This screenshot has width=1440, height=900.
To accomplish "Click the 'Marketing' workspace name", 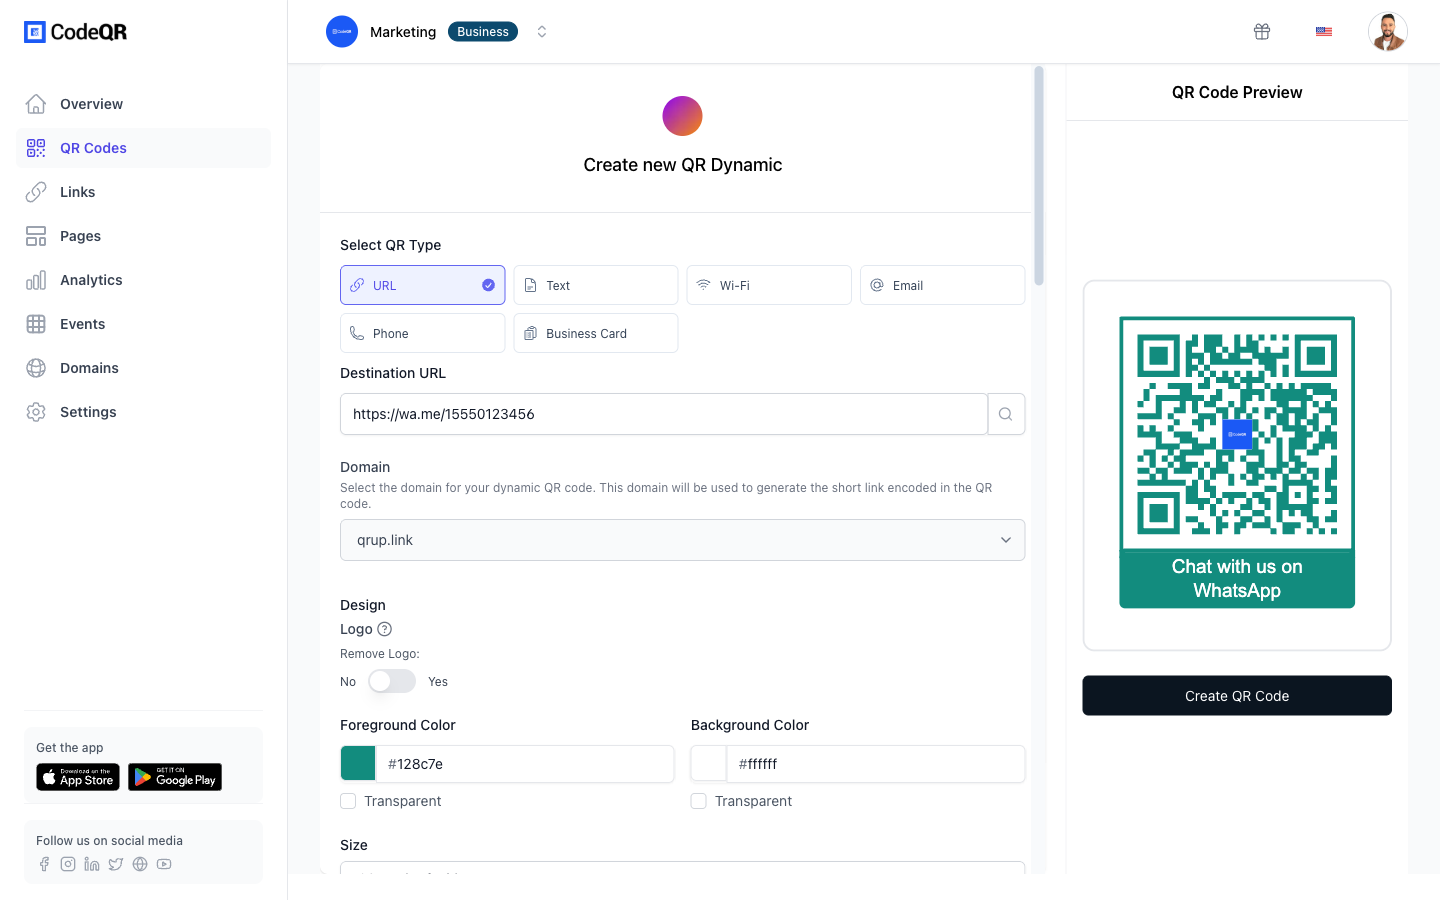I will 403,32.
